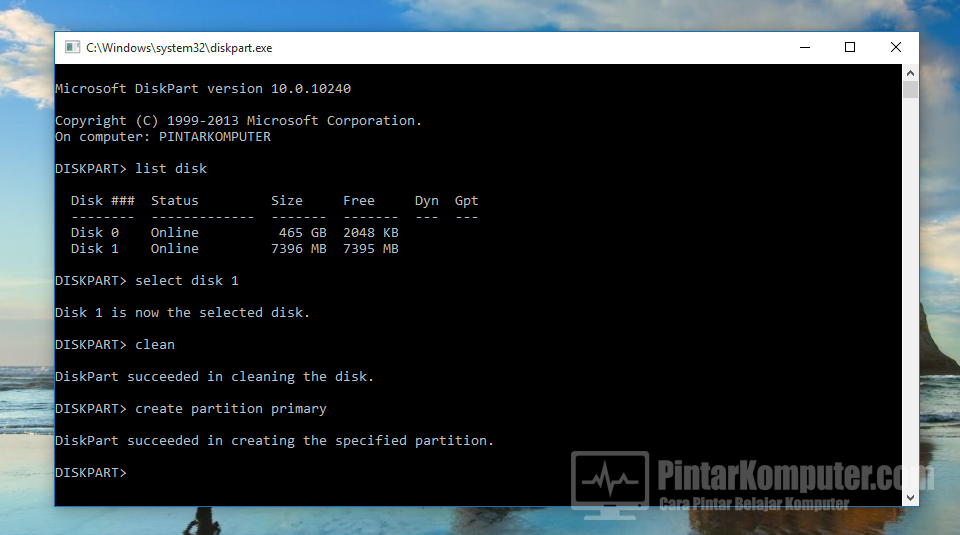960x535 pixels.
Task: Click the Dyn column header
Action: point(427,201)
